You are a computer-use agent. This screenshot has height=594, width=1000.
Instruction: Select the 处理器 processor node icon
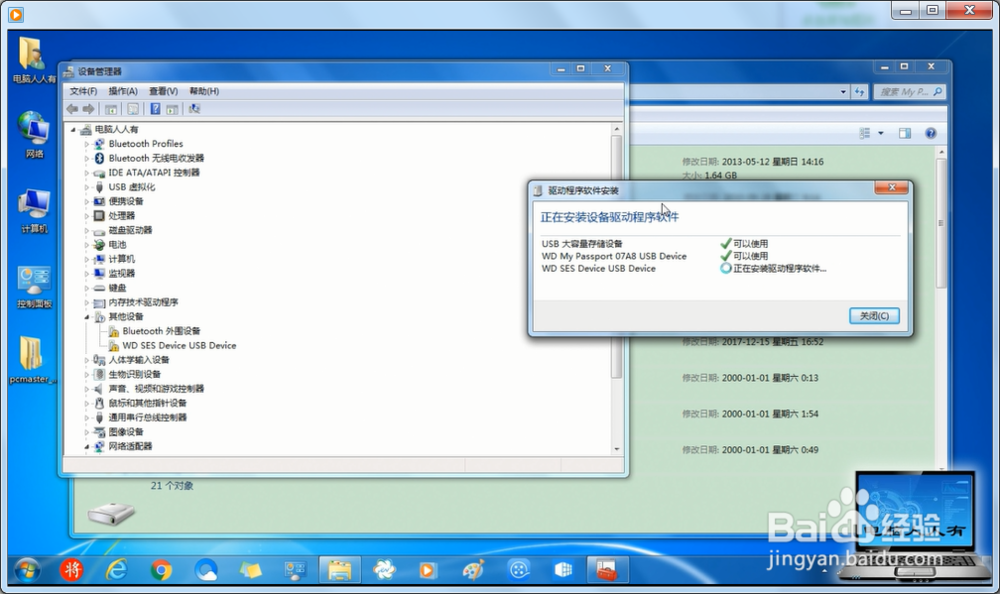click(99, 216)
